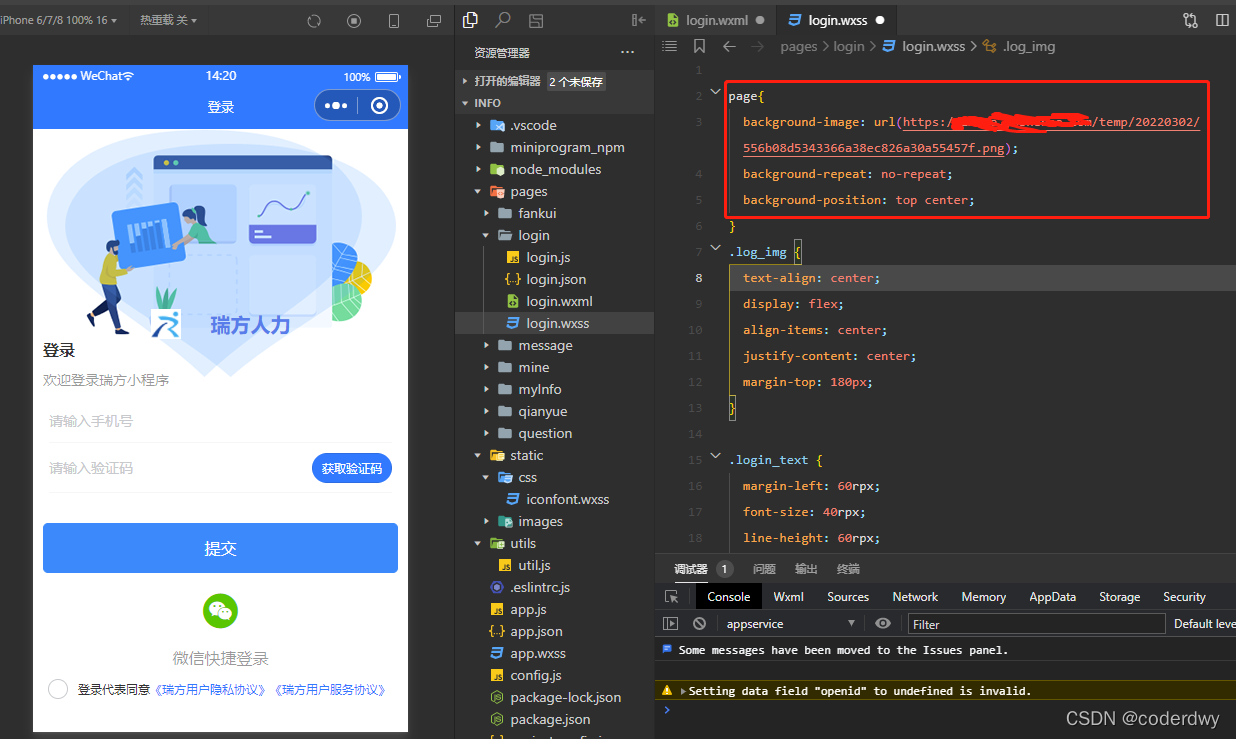Image resolution: width=1236 pixels, height=739 pixels.
Task: Click the console Filter input
Action: click(1036, 624)
